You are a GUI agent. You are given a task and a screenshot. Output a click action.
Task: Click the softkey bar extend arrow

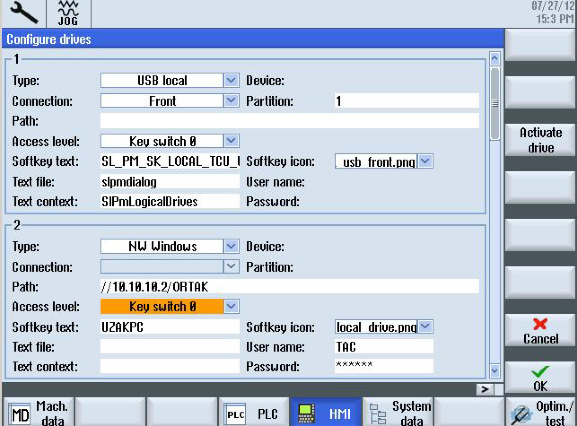tap(485, 389)
